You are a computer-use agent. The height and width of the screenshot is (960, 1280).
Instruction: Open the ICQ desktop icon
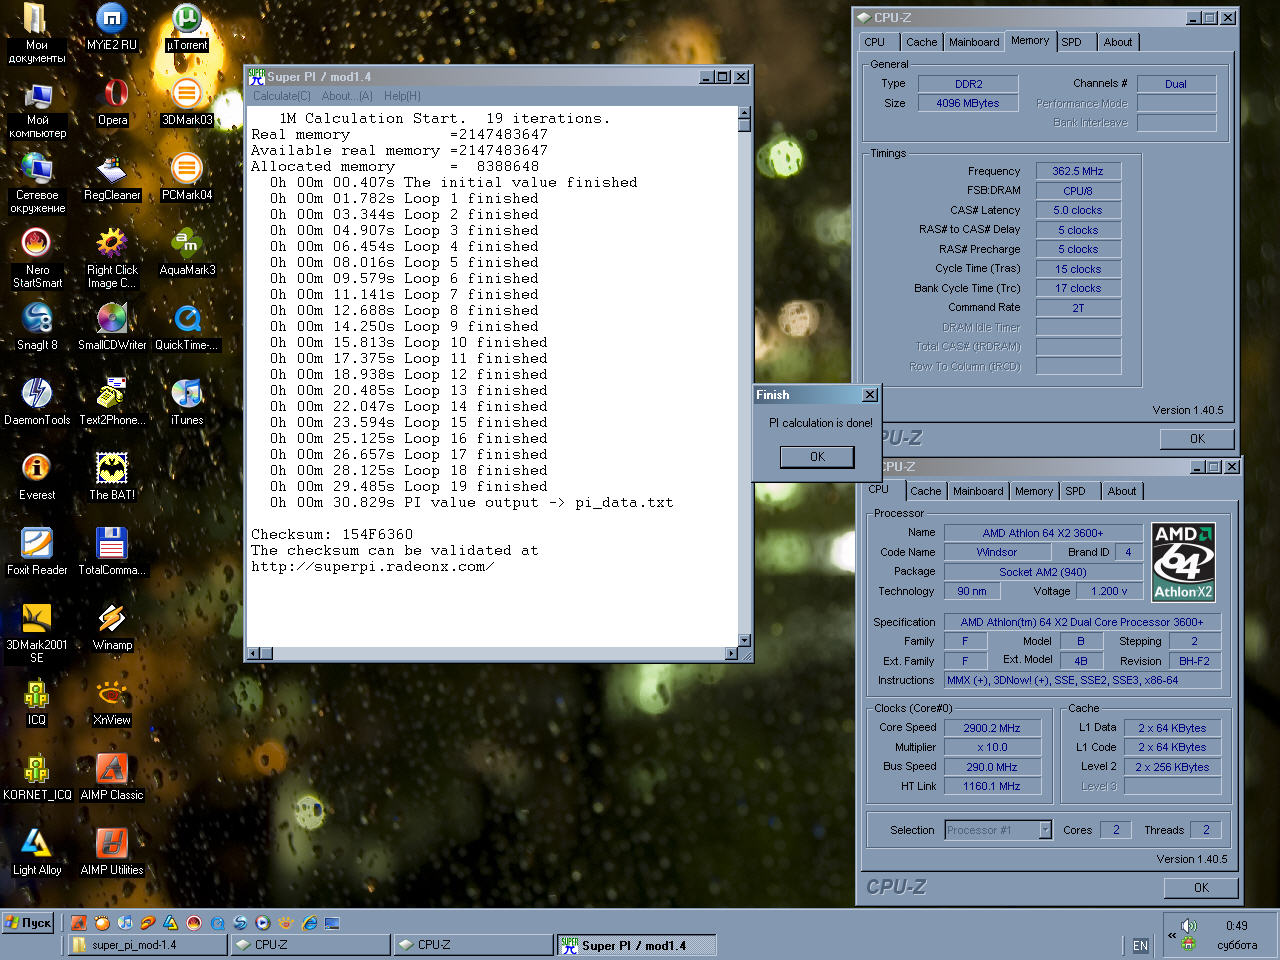pos(37,702)
